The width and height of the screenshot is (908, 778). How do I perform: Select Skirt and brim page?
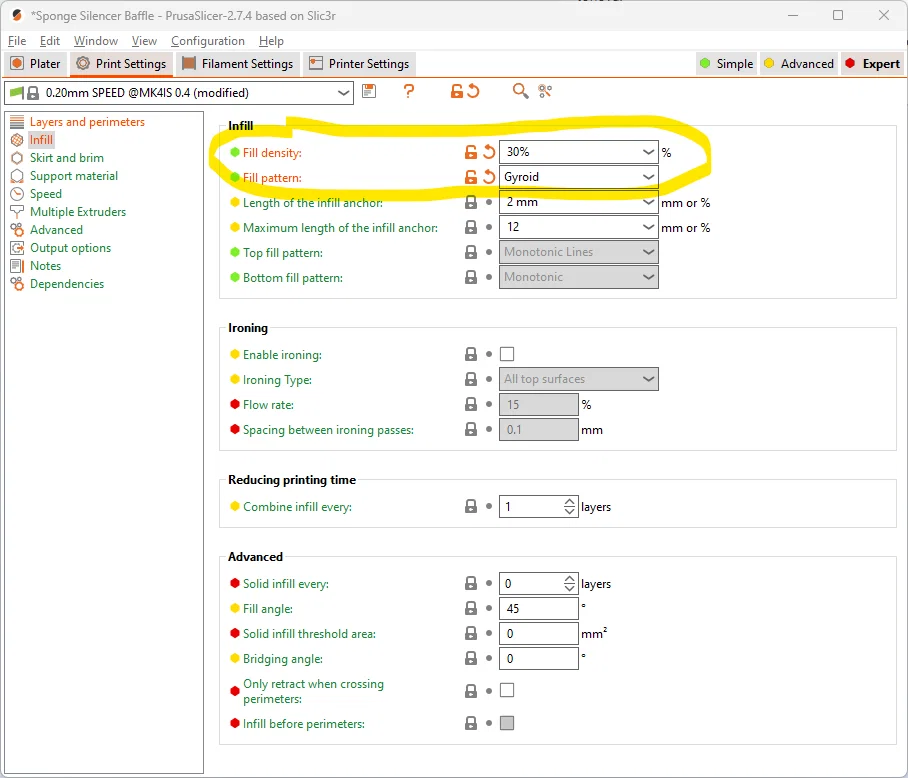[x=67, y=157]
